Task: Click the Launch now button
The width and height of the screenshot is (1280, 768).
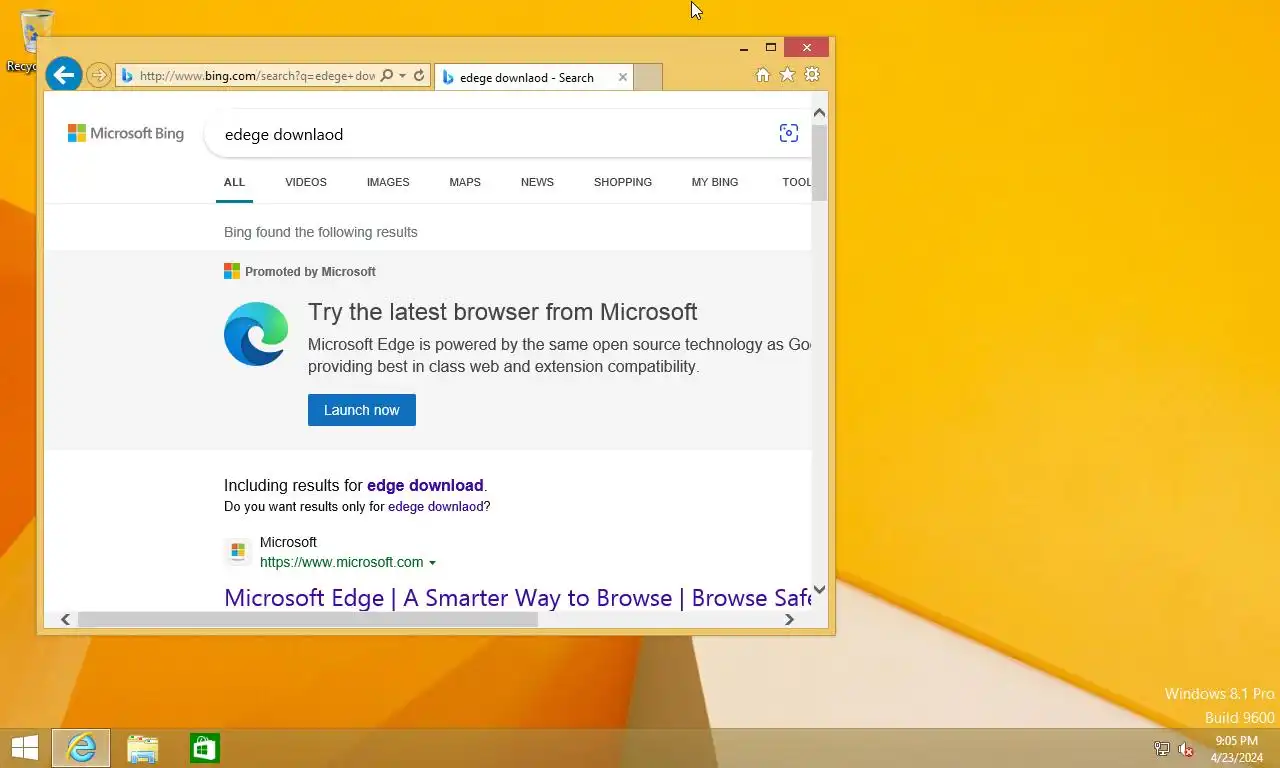Action: click(362, 410)
